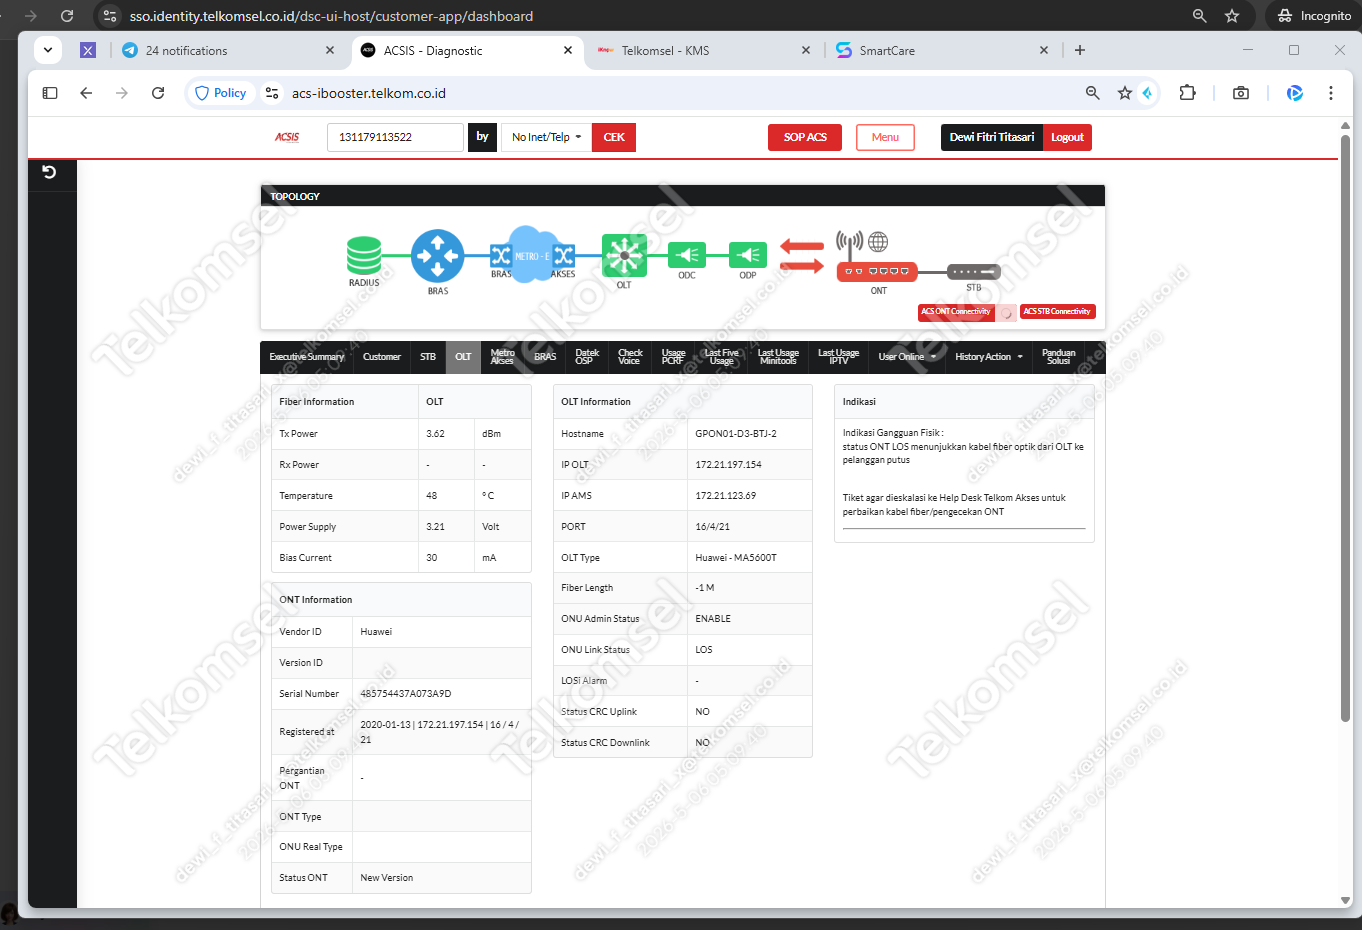
Task: Open site settings icon beside acs-ibooster address
Action: [x=271, y=93]
